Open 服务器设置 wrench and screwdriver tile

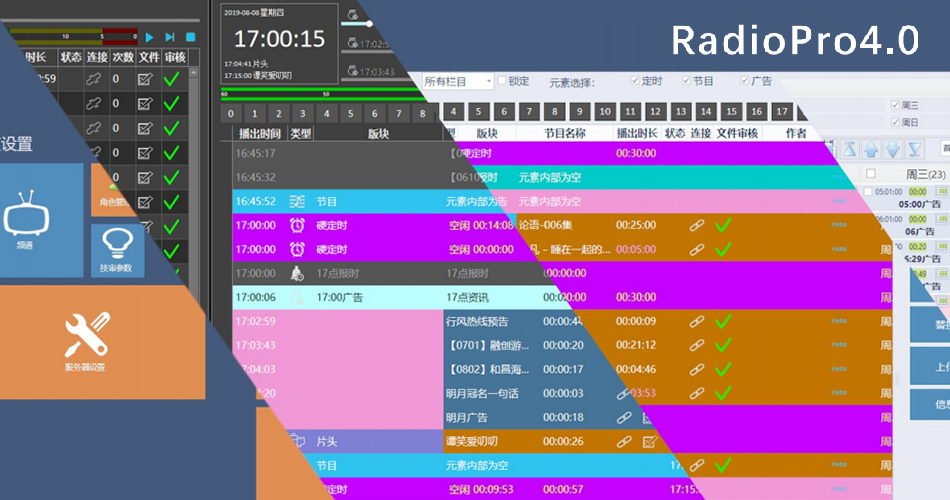pyautogui.click(x=86, y=339)
